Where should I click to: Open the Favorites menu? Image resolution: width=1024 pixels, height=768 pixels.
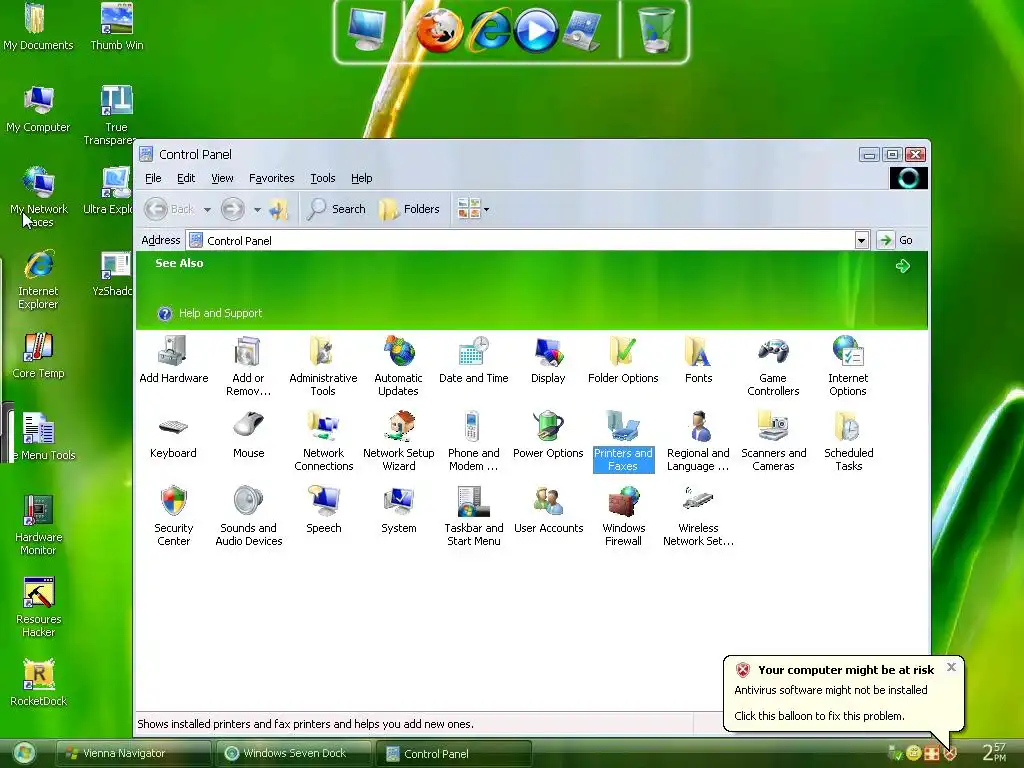coord(272,178)
